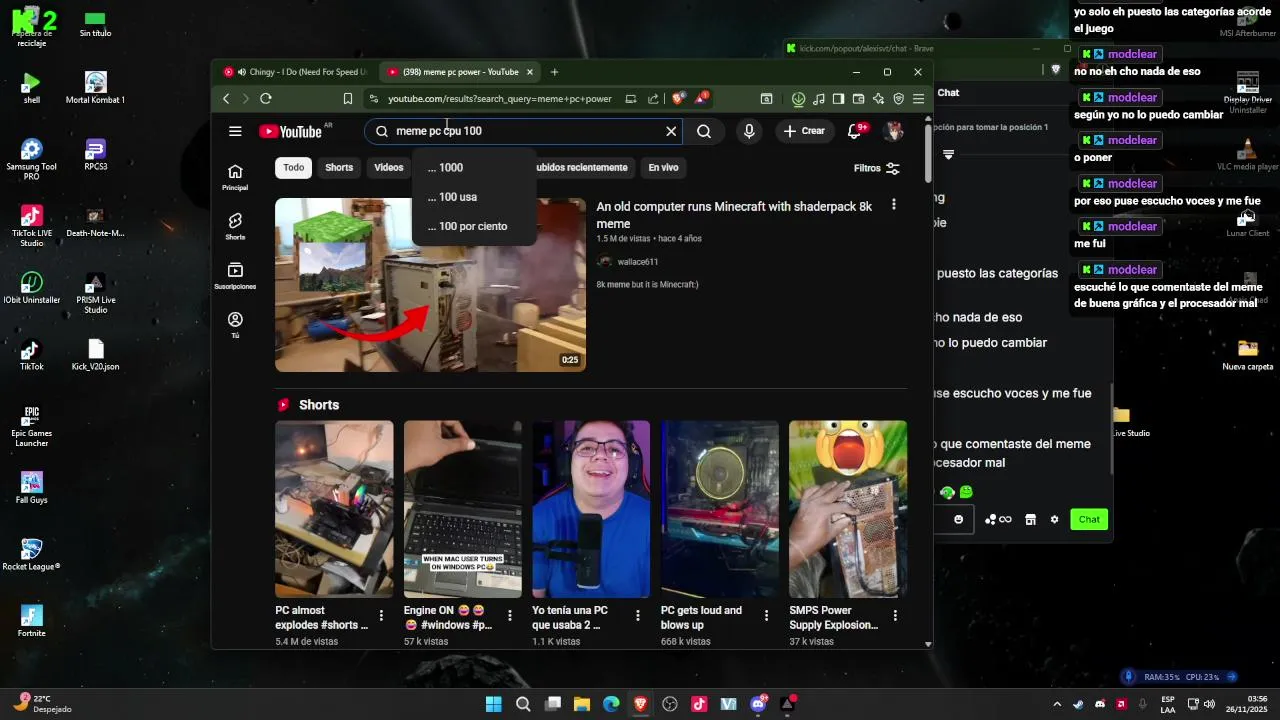This screenshot has height=720, width=1280.
Task: Open the 'Engine ON' laptop short thumbnail
Action: (x=462, y=509)
